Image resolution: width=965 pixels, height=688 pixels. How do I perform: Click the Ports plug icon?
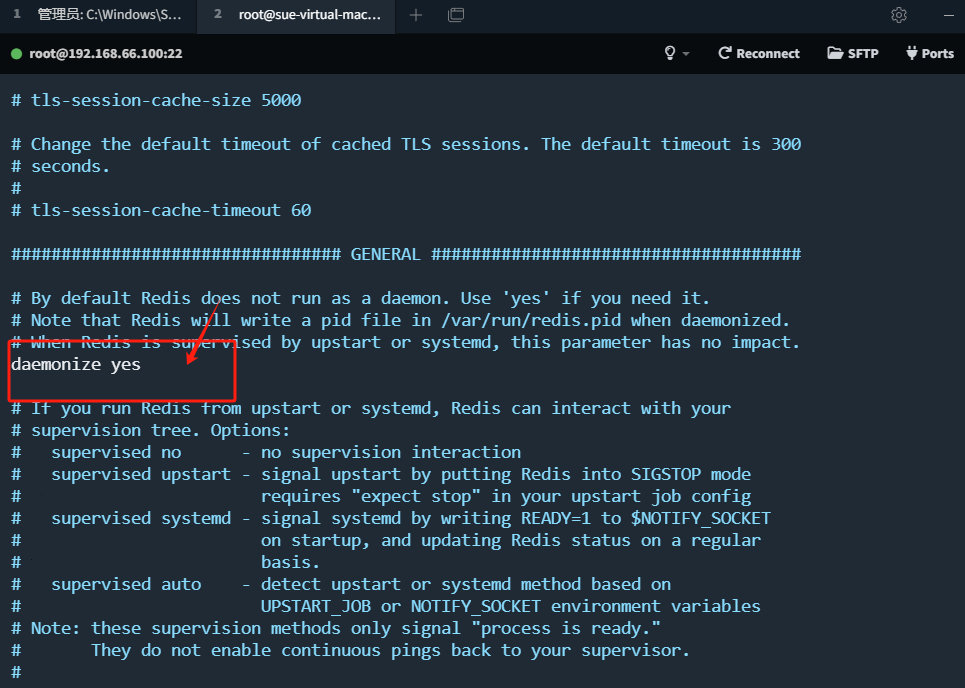[x=911, y=53]
